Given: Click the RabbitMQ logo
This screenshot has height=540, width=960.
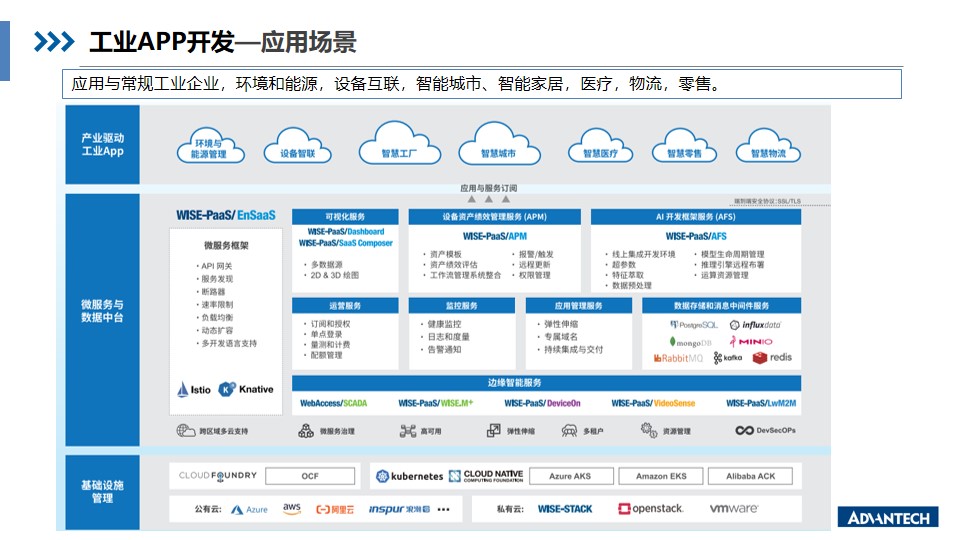Looking at the screenshot, I should (x=678, y=358).
